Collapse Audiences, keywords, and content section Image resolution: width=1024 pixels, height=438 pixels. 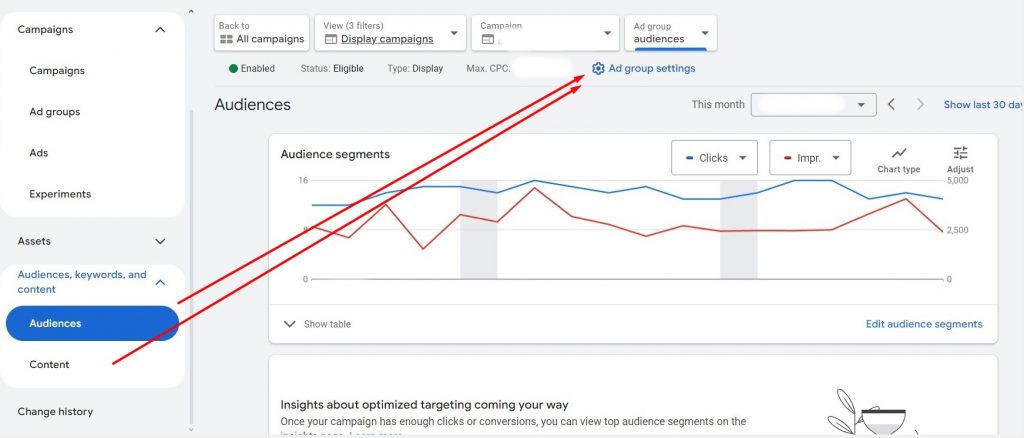click(x=160, y=282)
